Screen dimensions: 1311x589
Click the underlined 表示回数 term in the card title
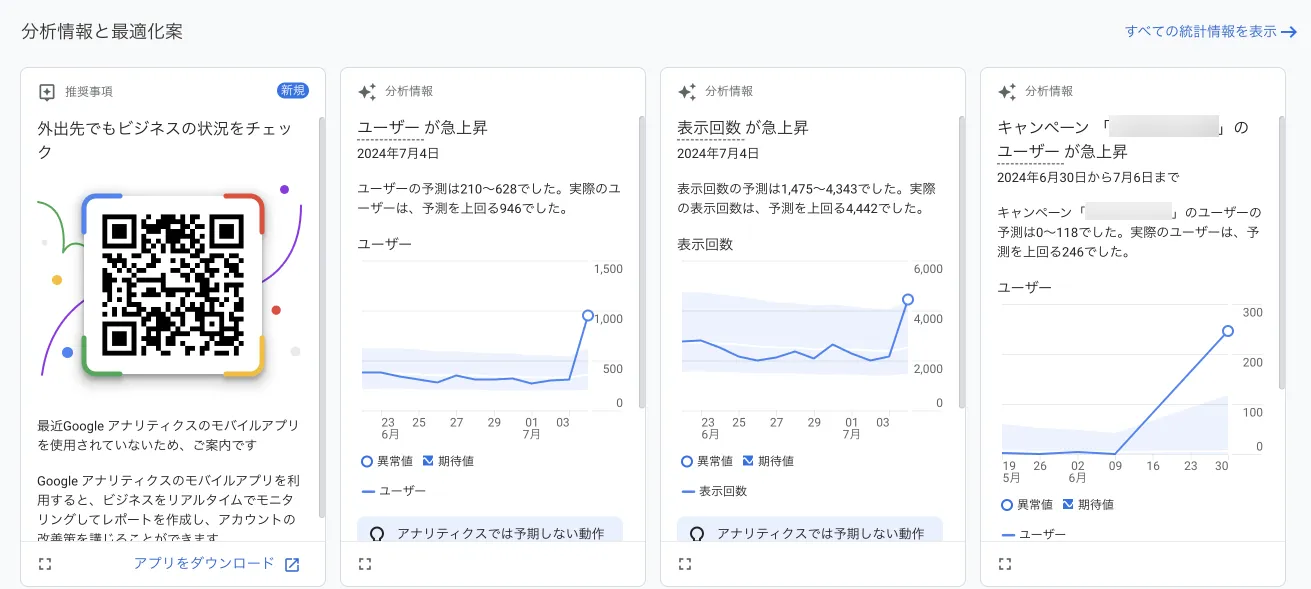[x=709, y=128]
